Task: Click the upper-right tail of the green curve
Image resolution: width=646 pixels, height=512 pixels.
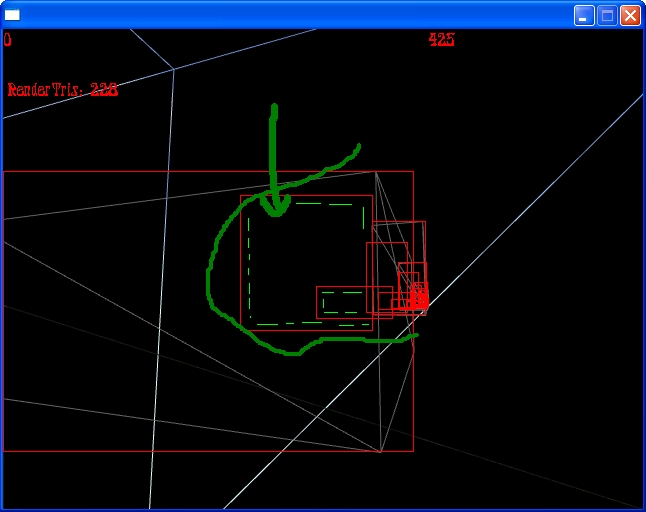Action: pyautogui.click(x=358, y=146)
